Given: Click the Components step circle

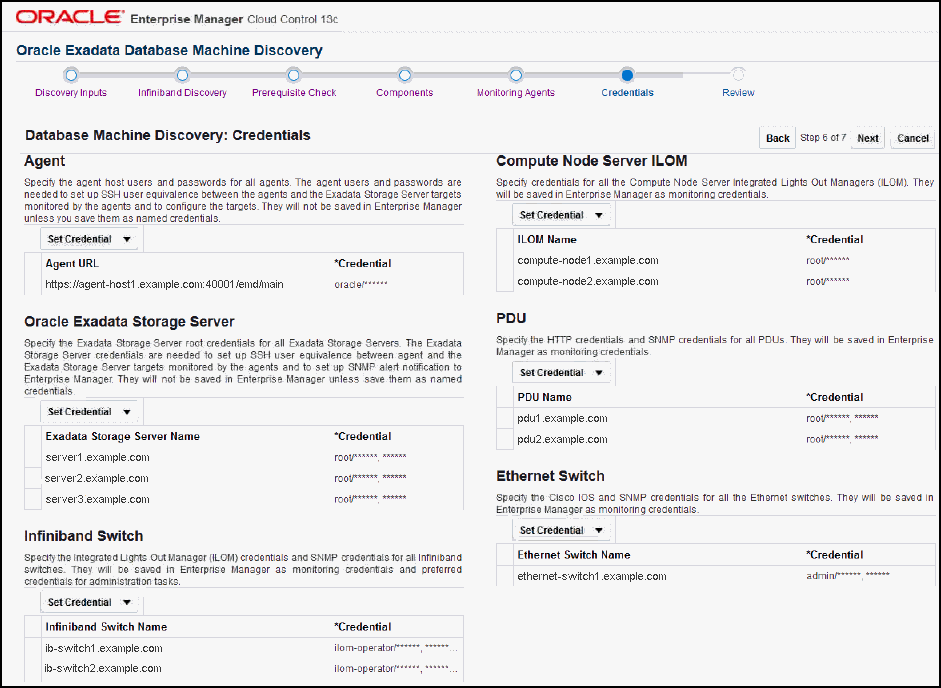Looking at the screenshot, I should tap(404, 75).
